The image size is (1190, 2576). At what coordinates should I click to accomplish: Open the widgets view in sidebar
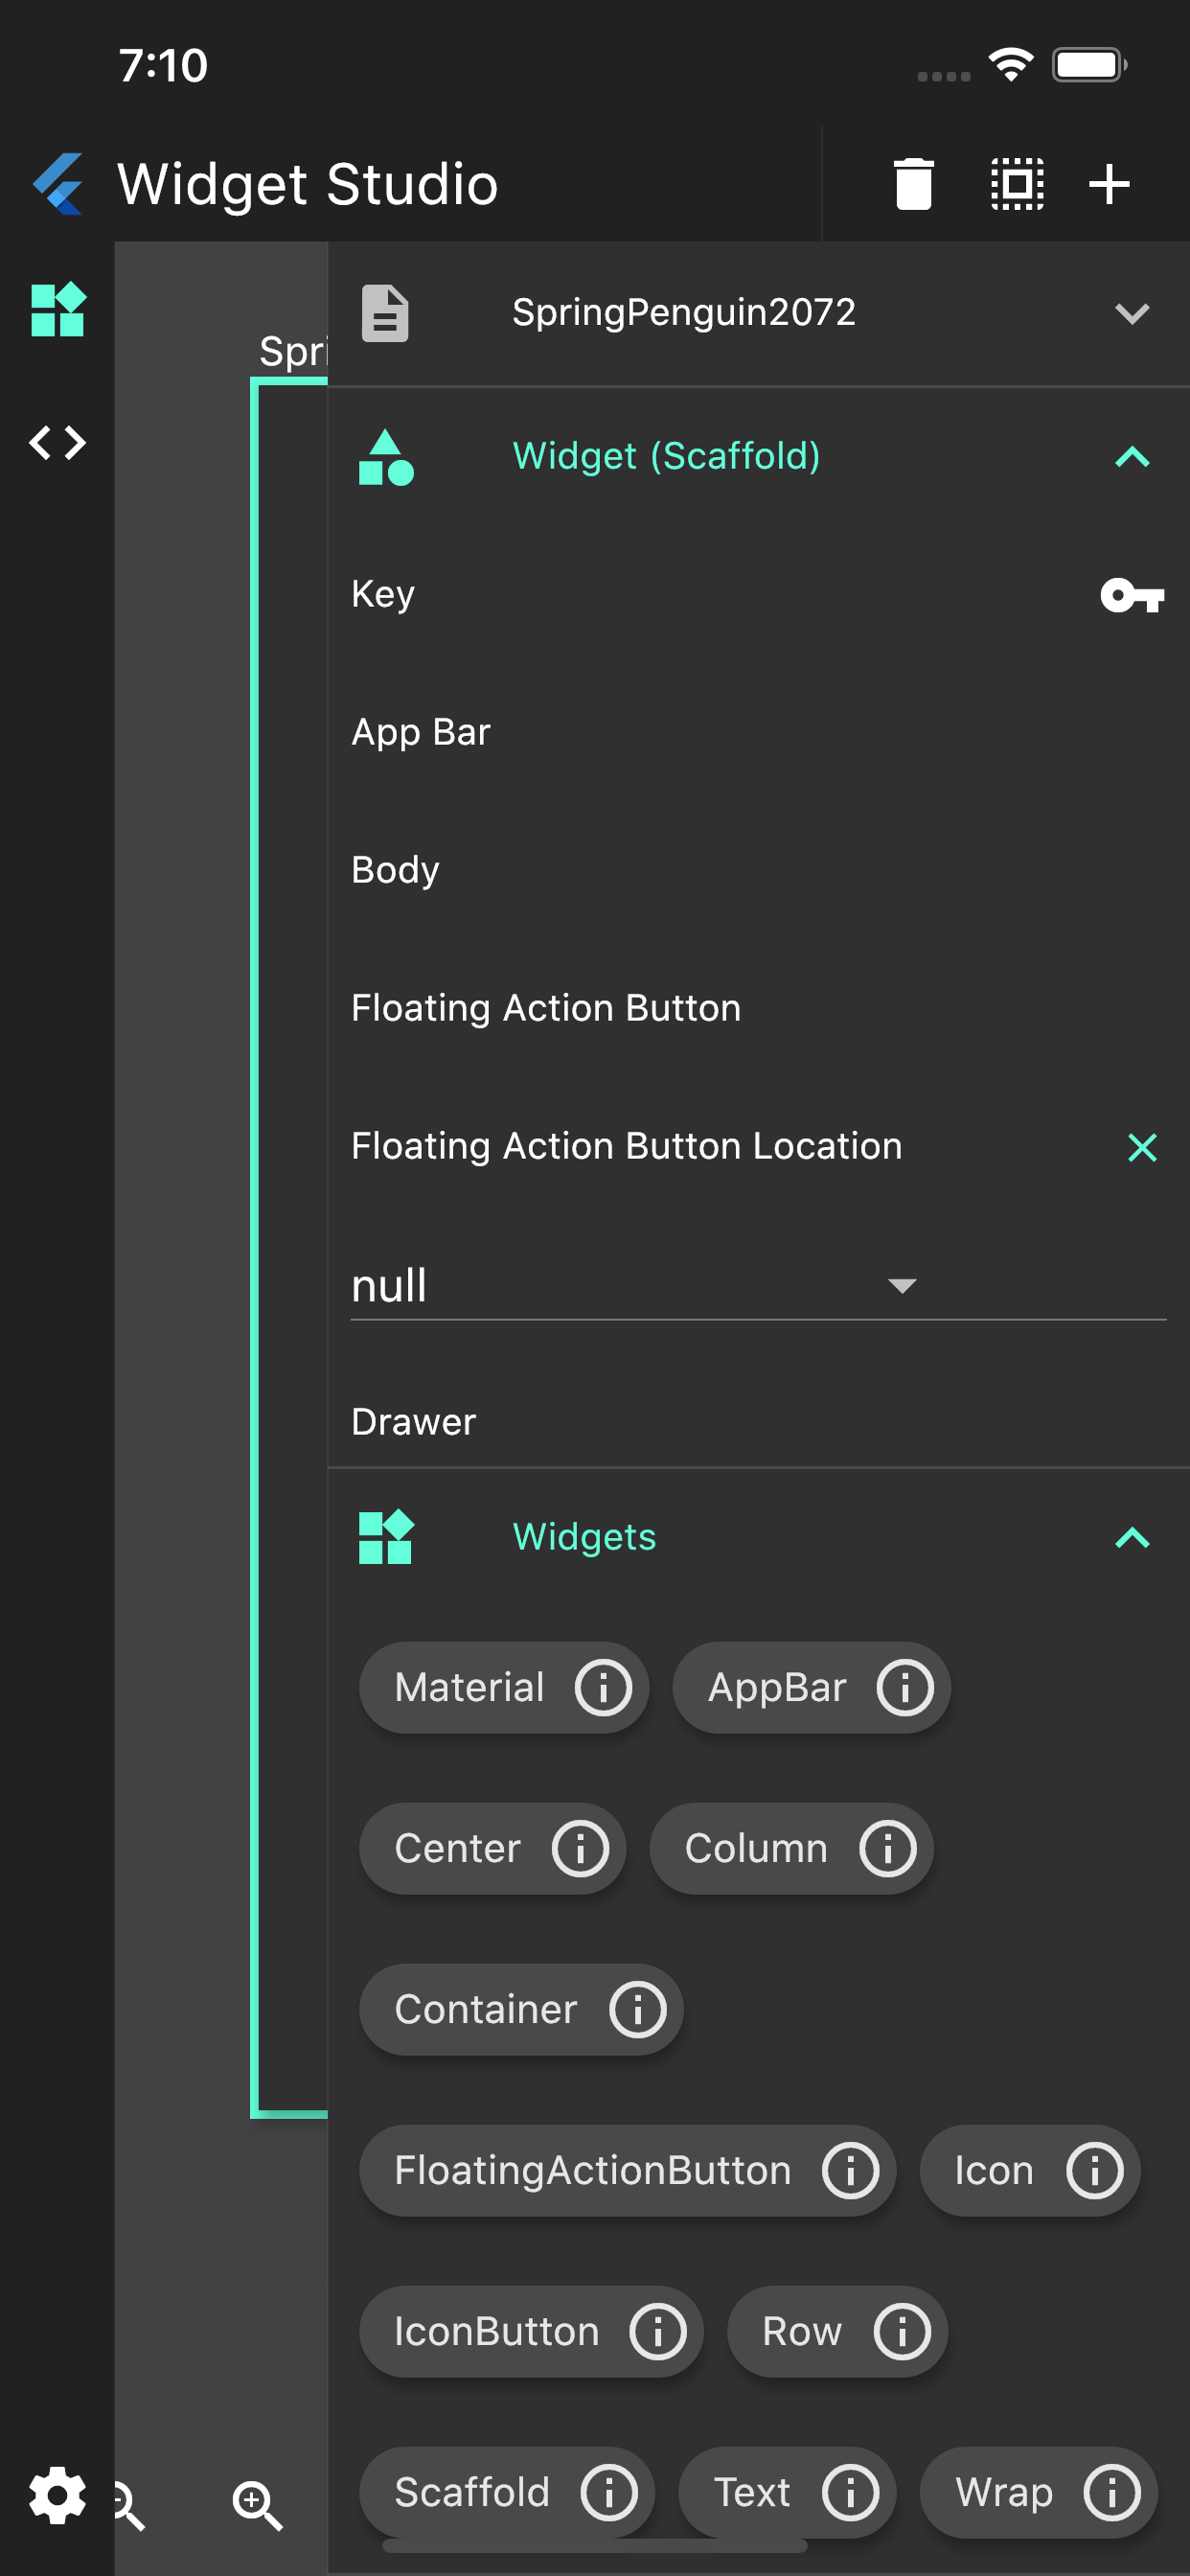57,310
